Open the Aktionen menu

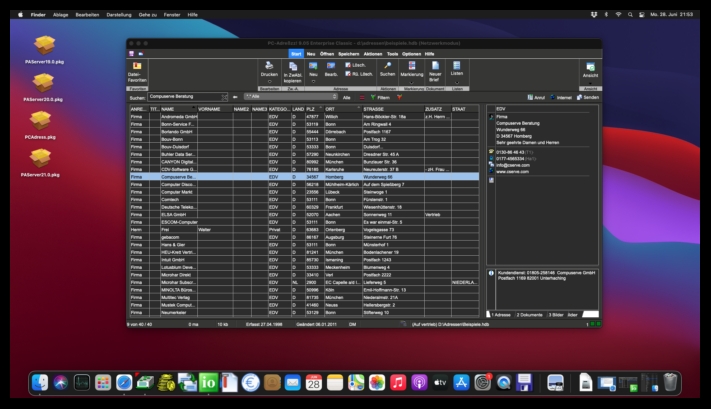[373, 54]
